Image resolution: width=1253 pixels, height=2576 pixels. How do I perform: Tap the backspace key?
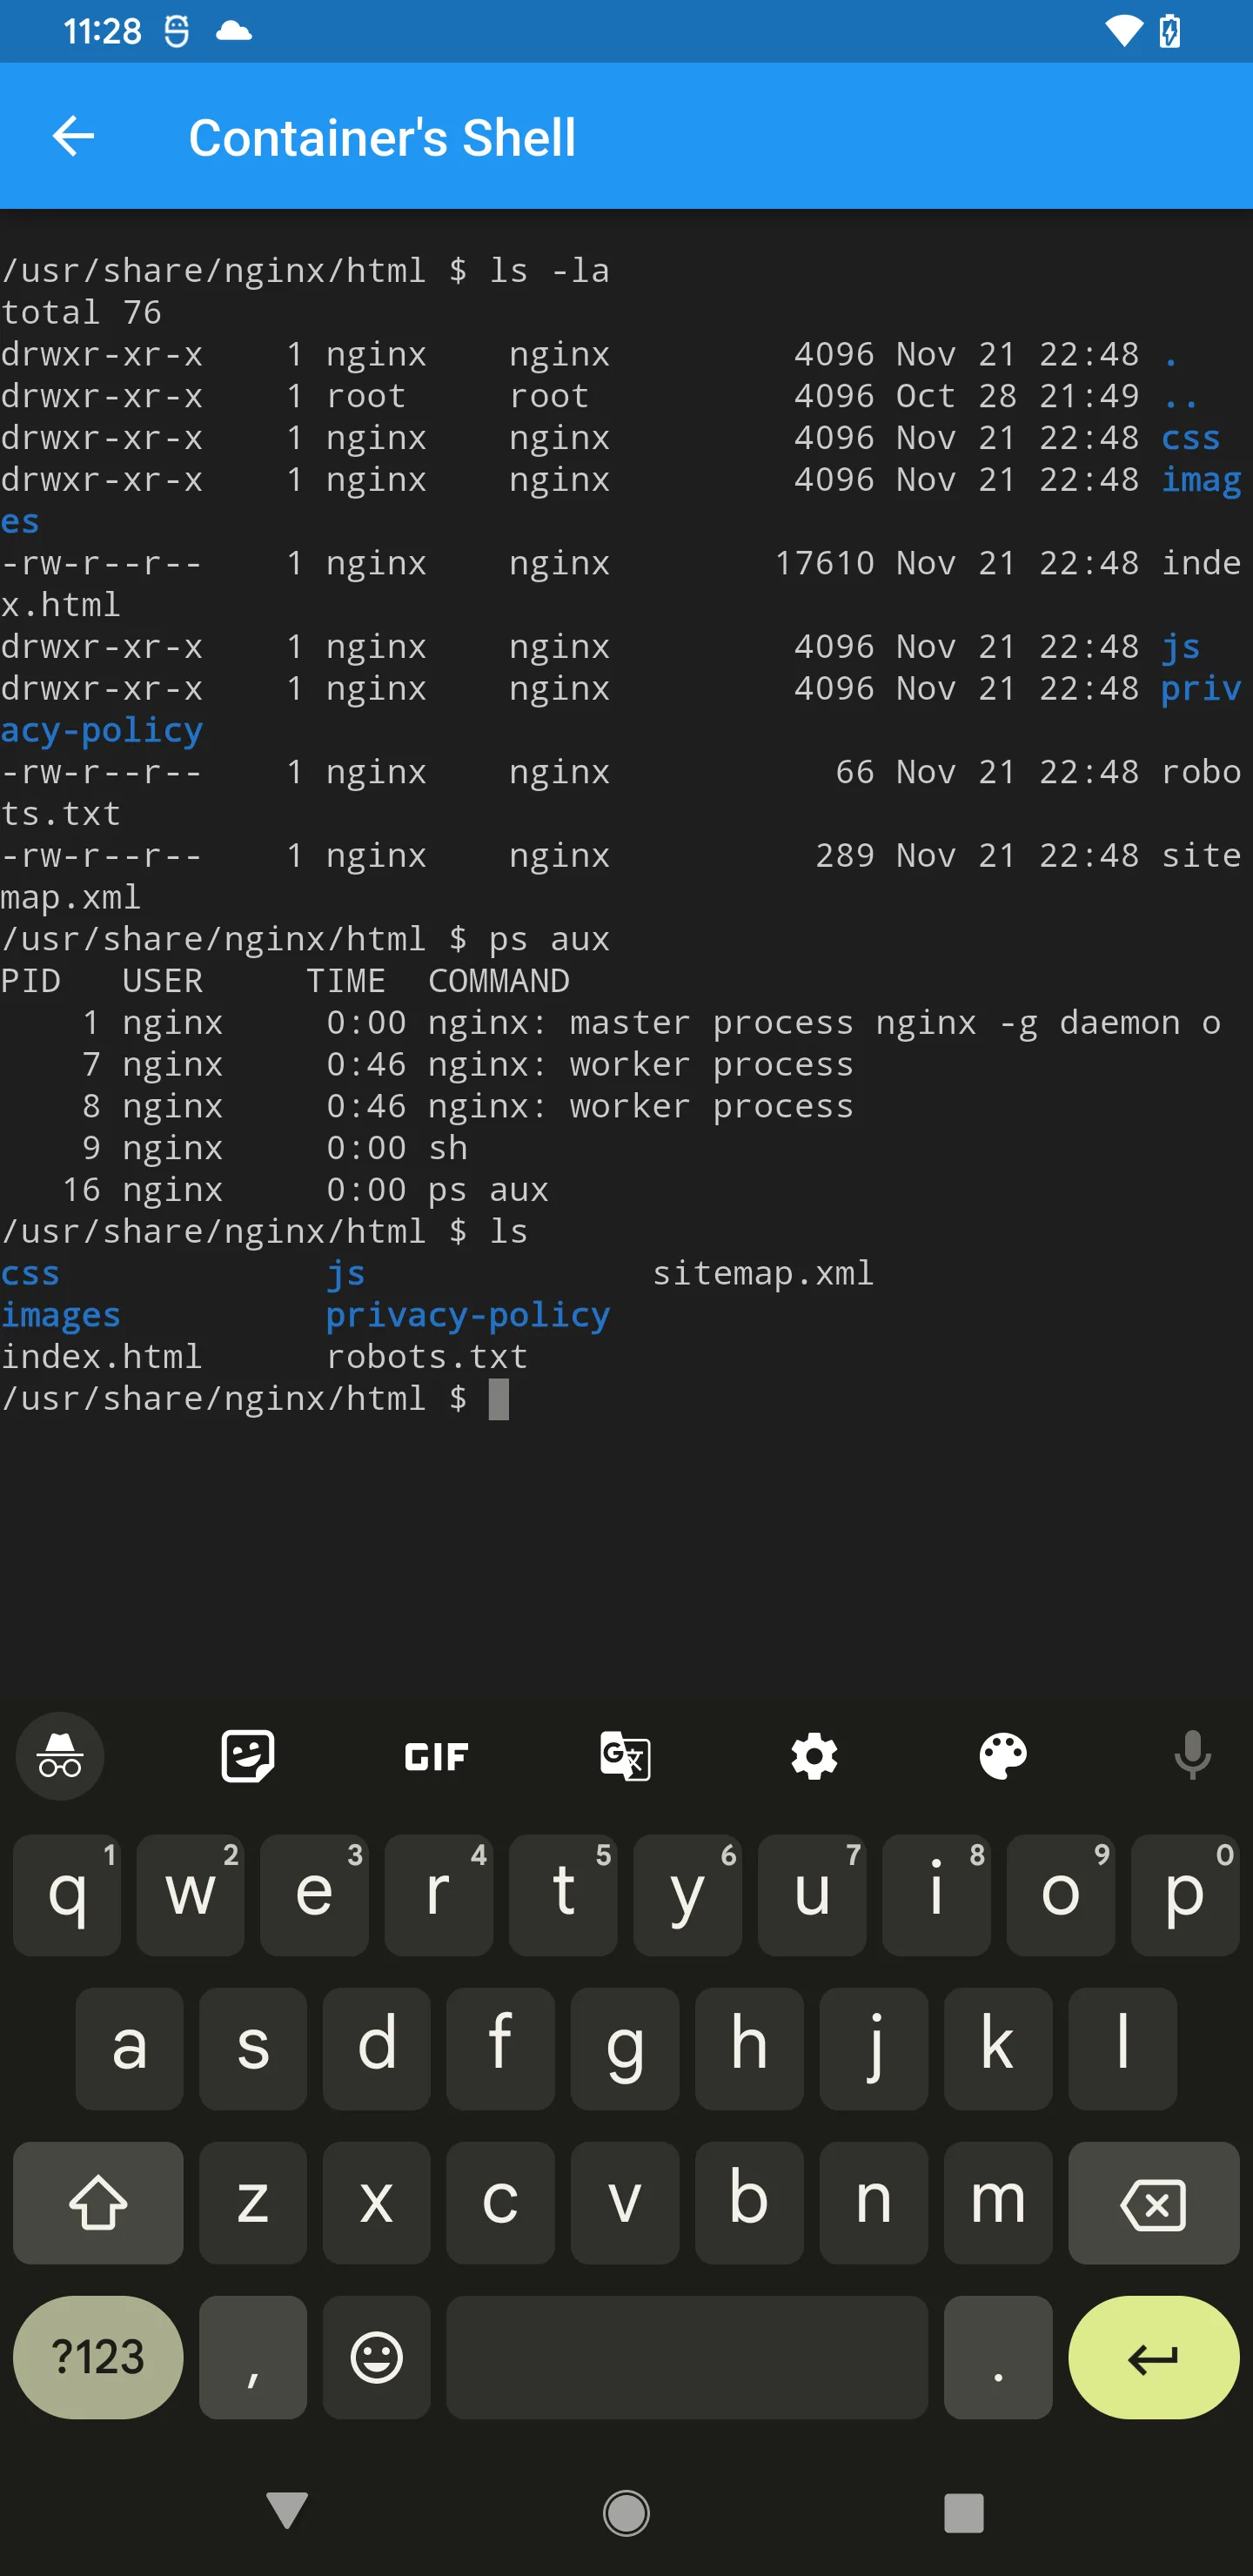click(1154, 2203)
